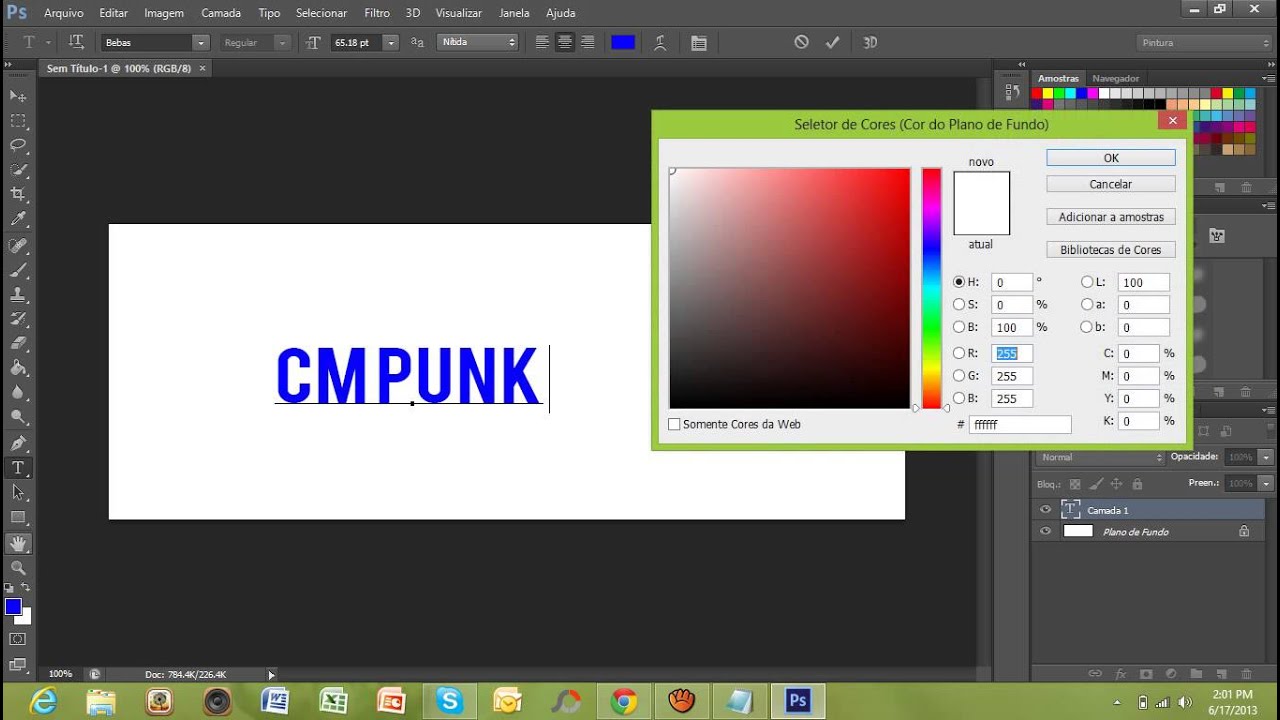
Task: Select the Paint Bucket tool
Action: click(x=18, y=368)
